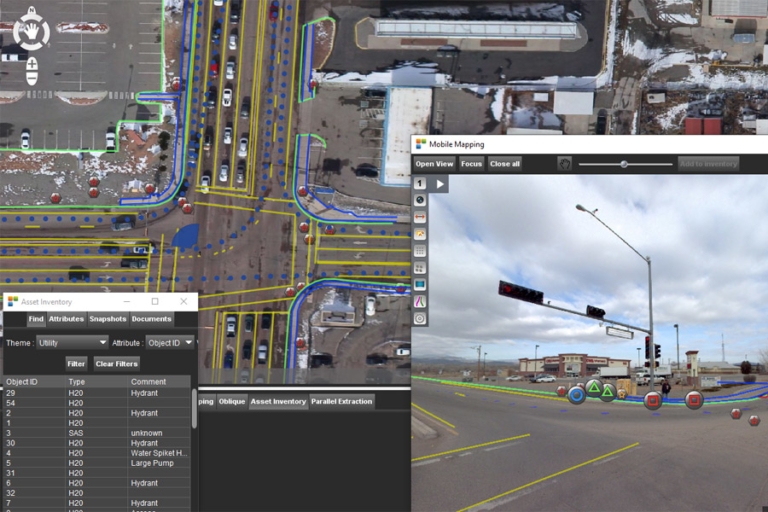
Task: Click the Clear Filters button
Action: 117,364
